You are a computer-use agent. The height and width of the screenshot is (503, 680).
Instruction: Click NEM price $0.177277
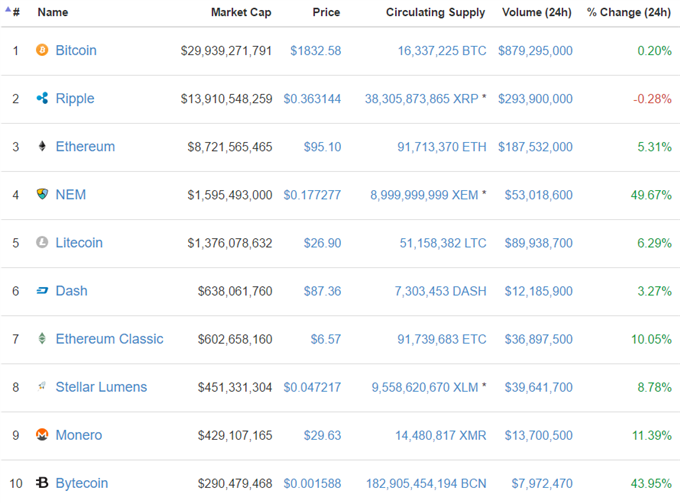coord(312,195)
